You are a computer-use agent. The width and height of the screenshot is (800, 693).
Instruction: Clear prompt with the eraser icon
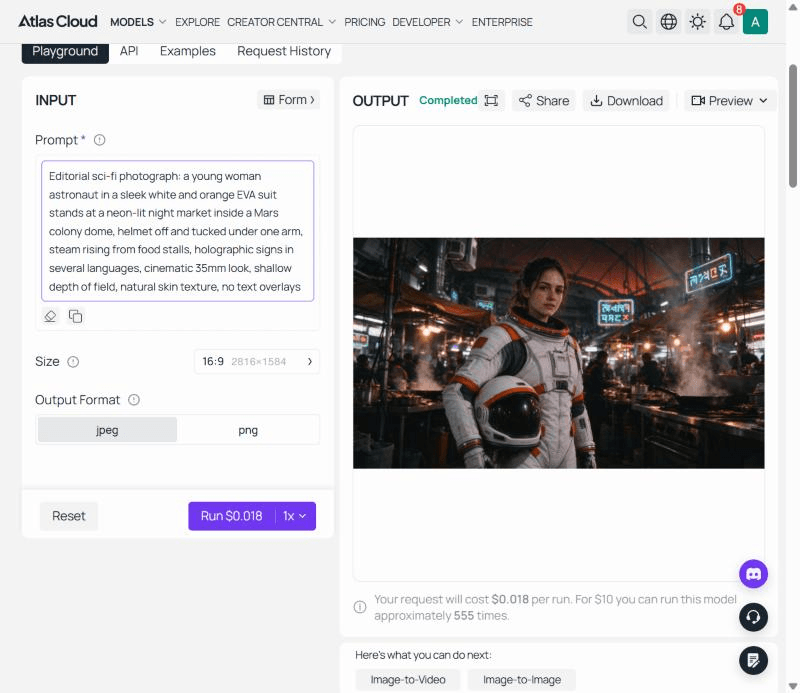[50, 316]
